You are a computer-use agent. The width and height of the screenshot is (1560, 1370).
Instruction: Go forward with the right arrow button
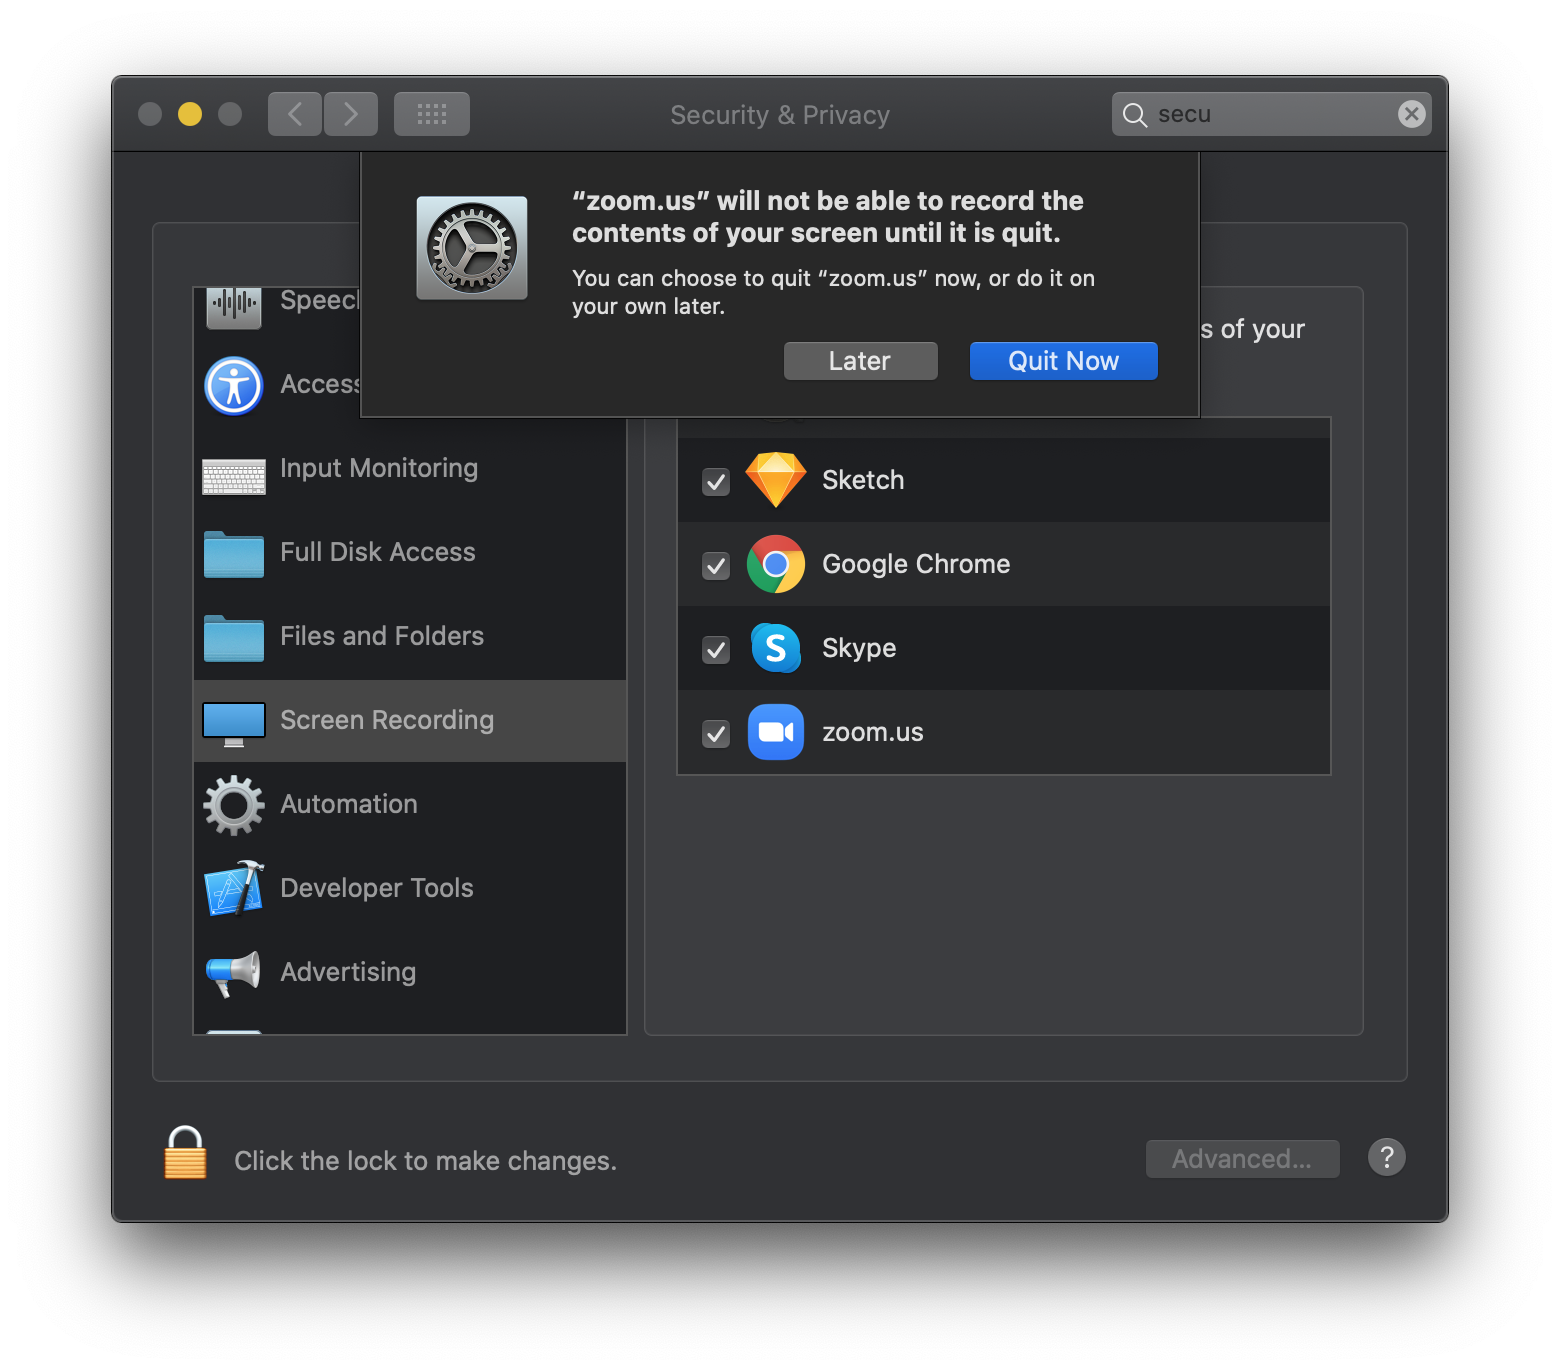[351, 114]
